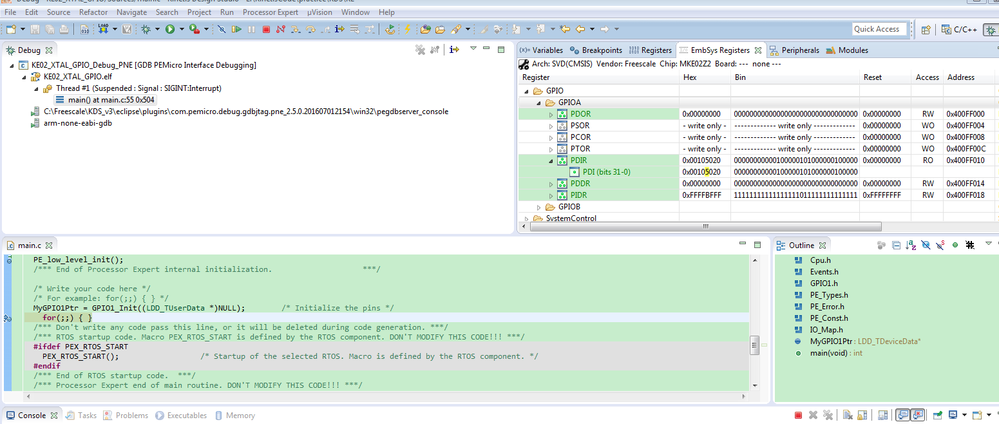This screenshot has height=424, width=999.
Task: Click the Console Terminate red square
Action: click(x=798, y=415)
